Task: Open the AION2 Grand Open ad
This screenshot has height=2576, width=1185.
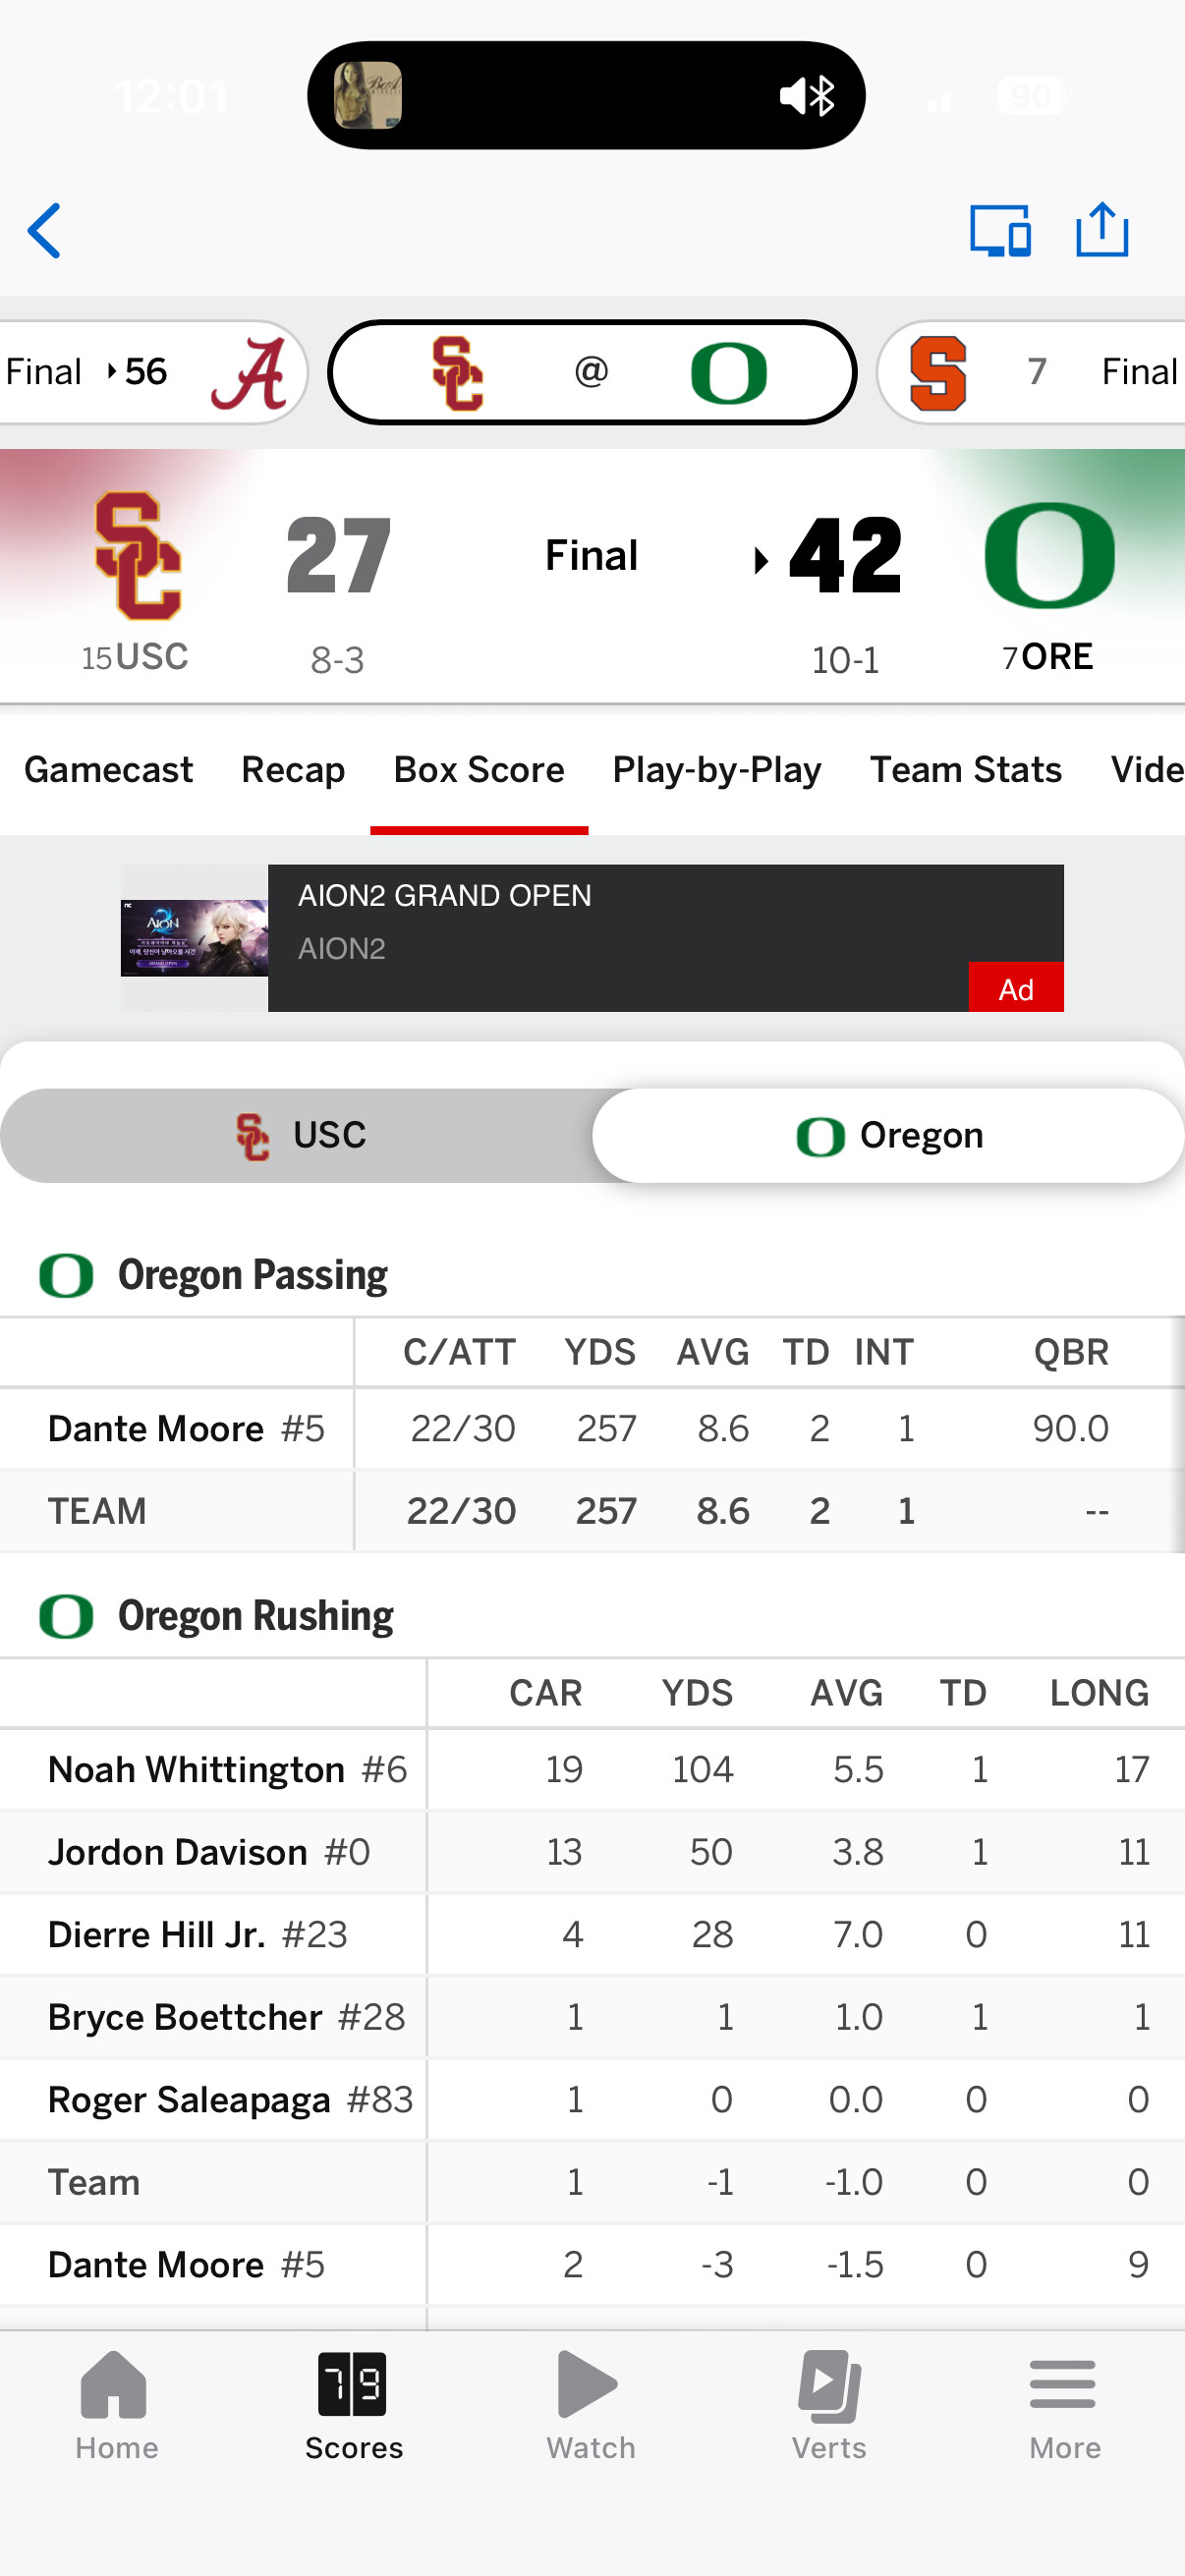Action: [592, 938]
